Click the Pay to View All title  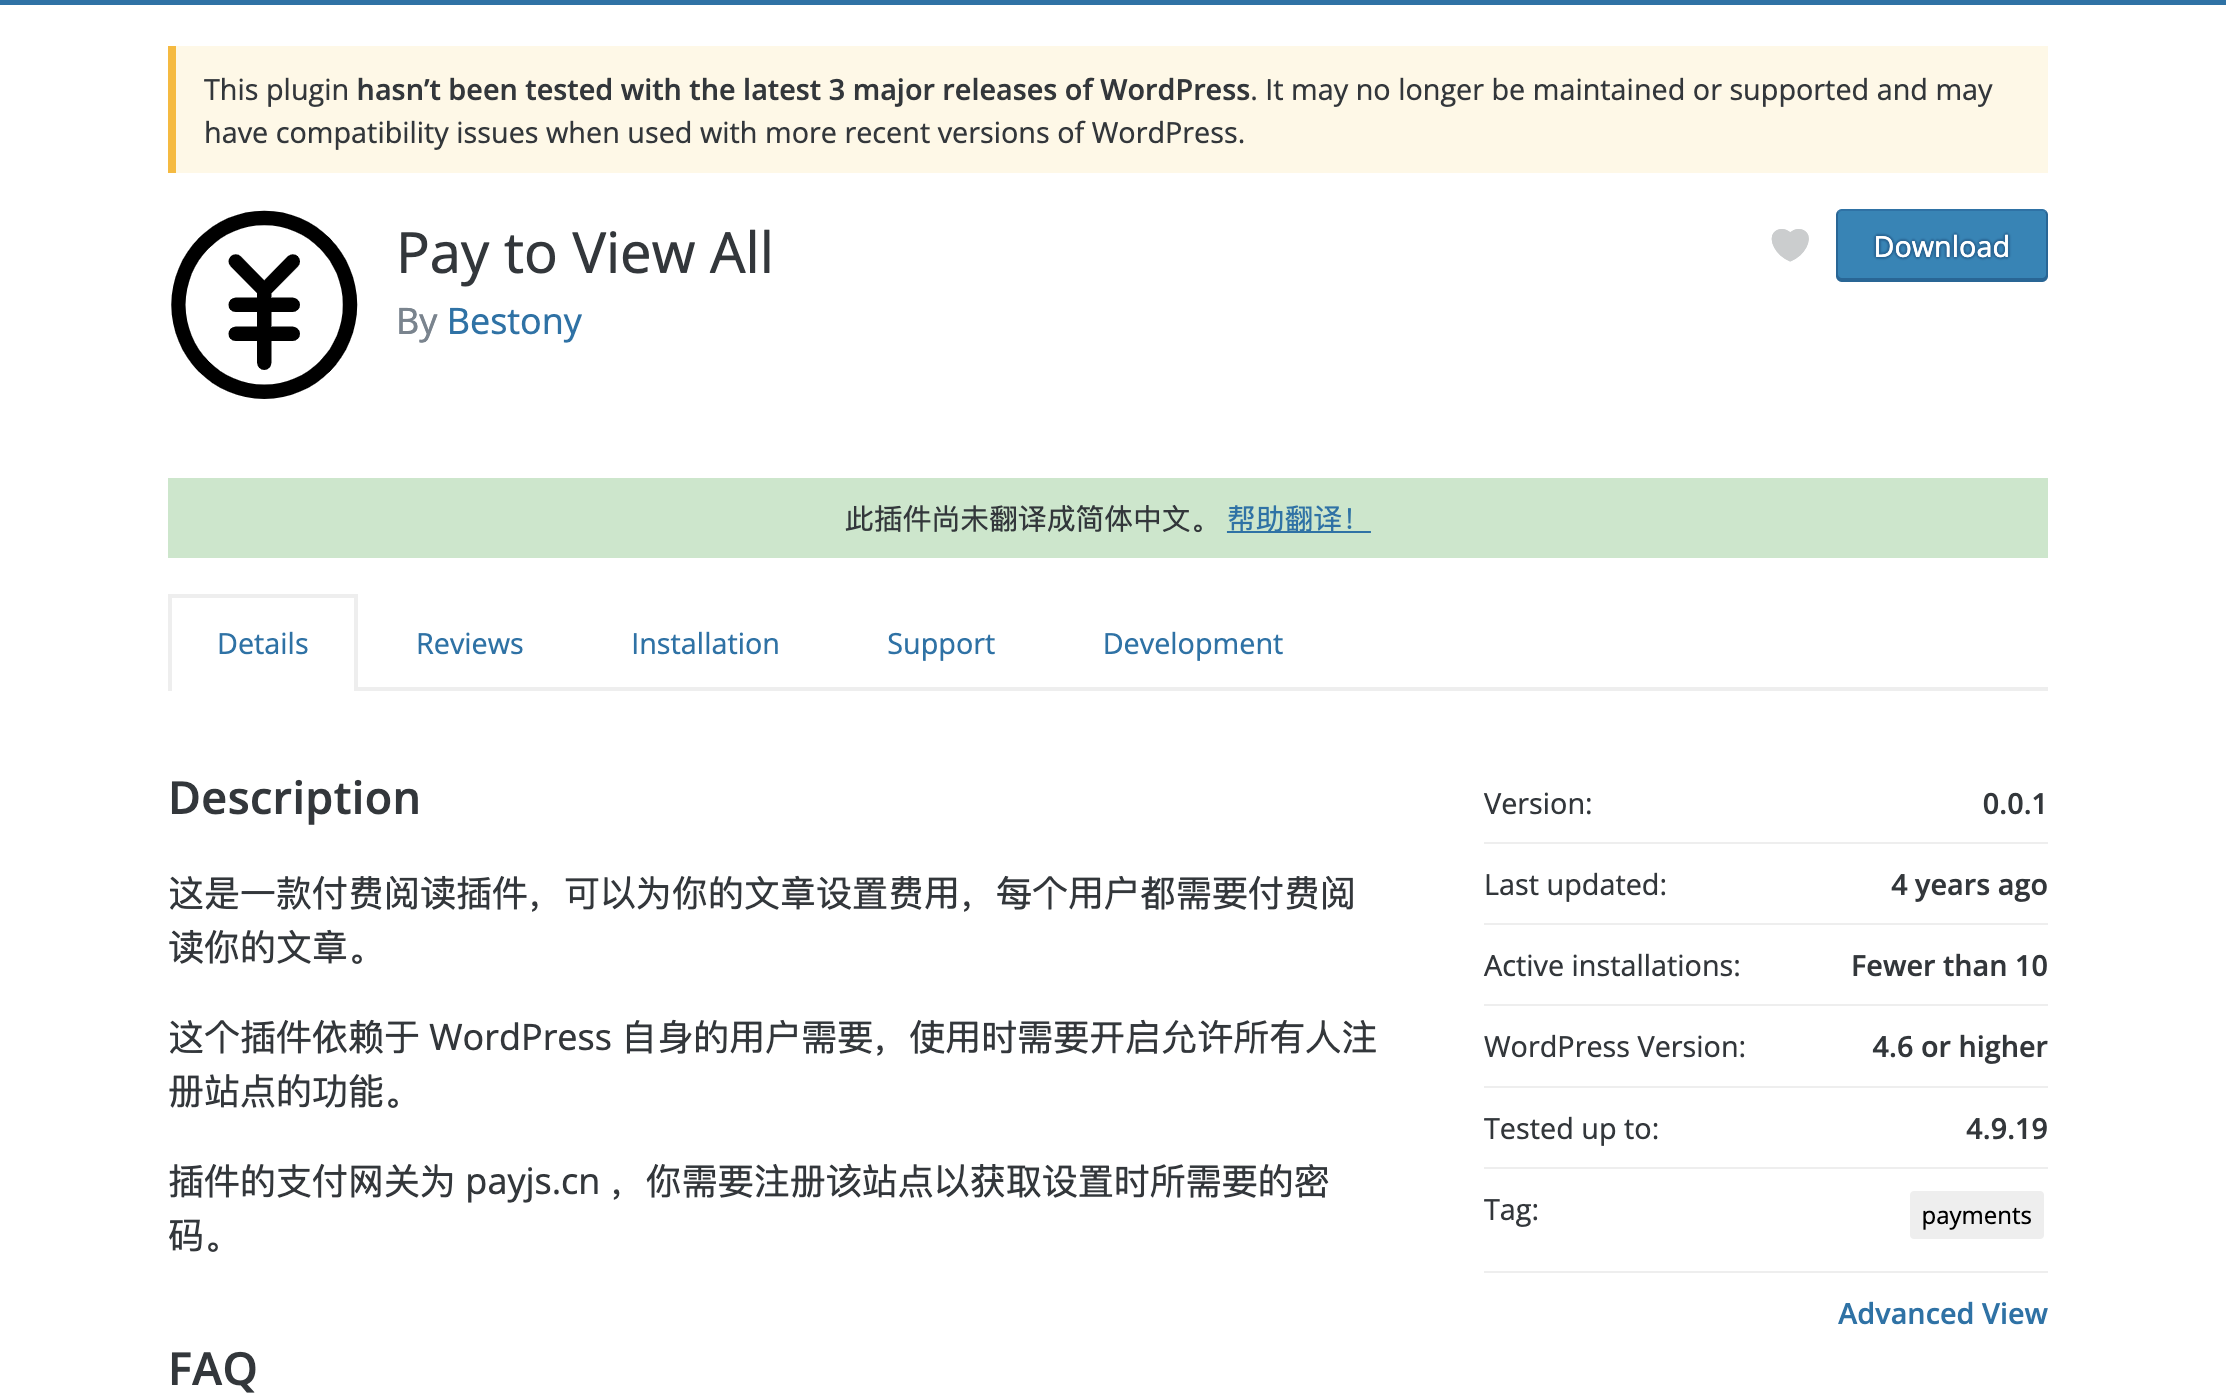[585, 253]
